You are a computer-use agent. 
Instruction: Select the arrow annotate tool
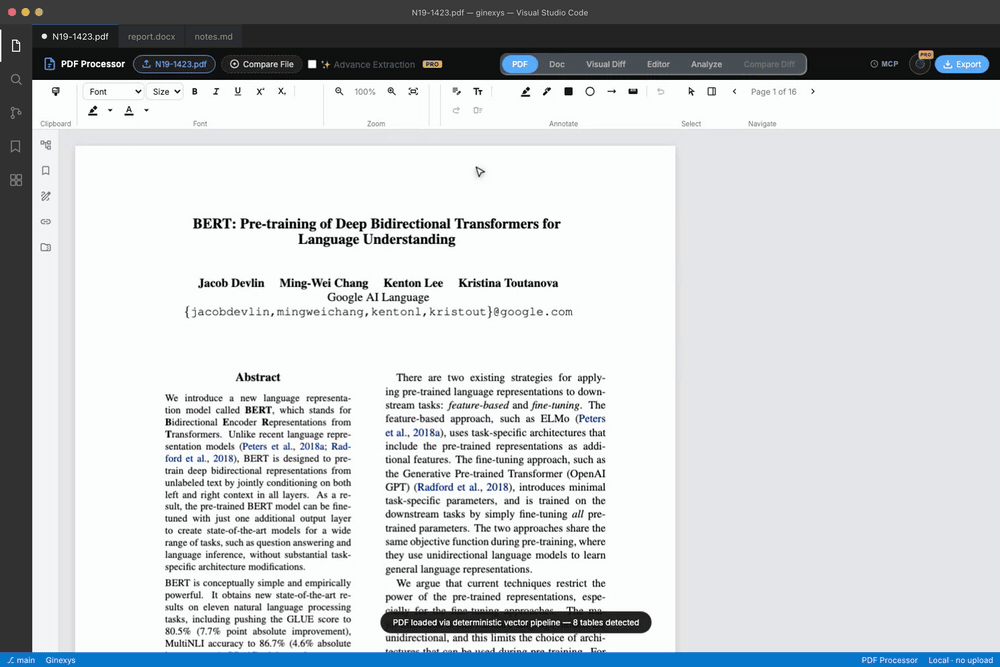click(612, 92)
